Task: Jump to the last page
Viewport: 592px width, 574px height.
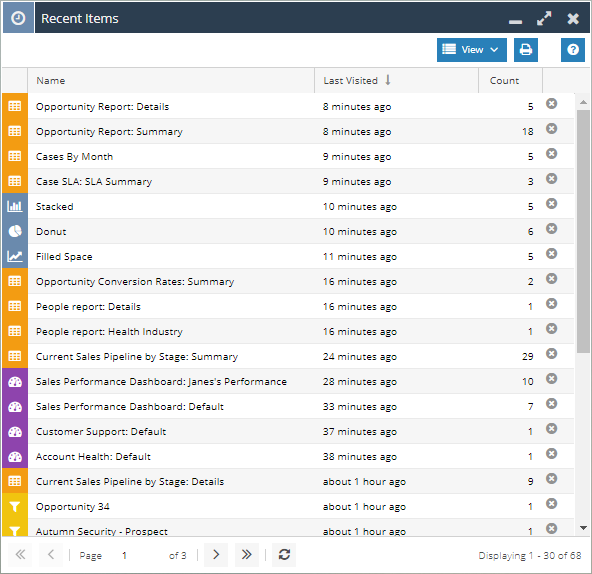Action: [x=247, y=555]
